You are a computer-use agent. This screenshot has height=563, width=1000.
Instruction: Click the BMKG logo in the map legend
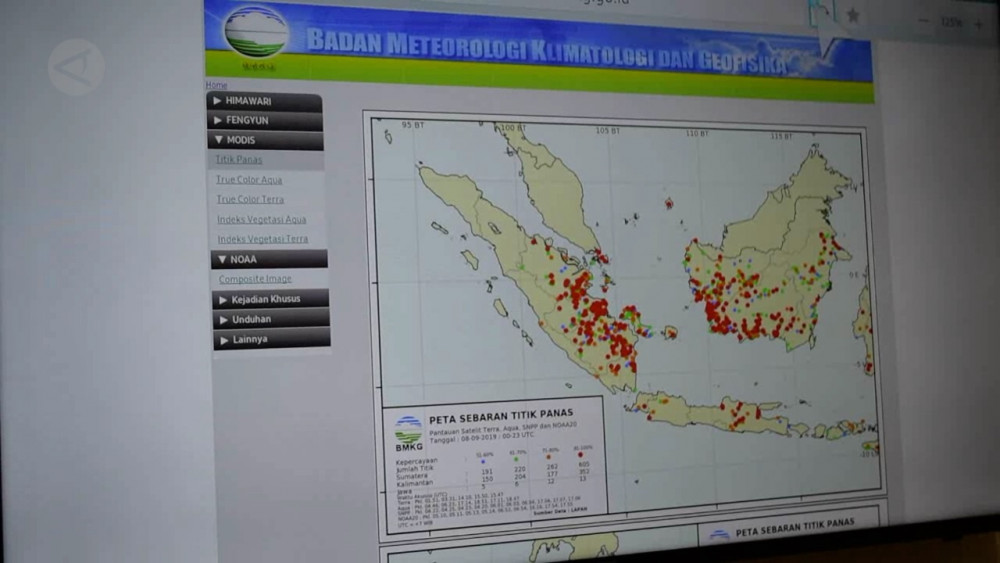point(408,431)
